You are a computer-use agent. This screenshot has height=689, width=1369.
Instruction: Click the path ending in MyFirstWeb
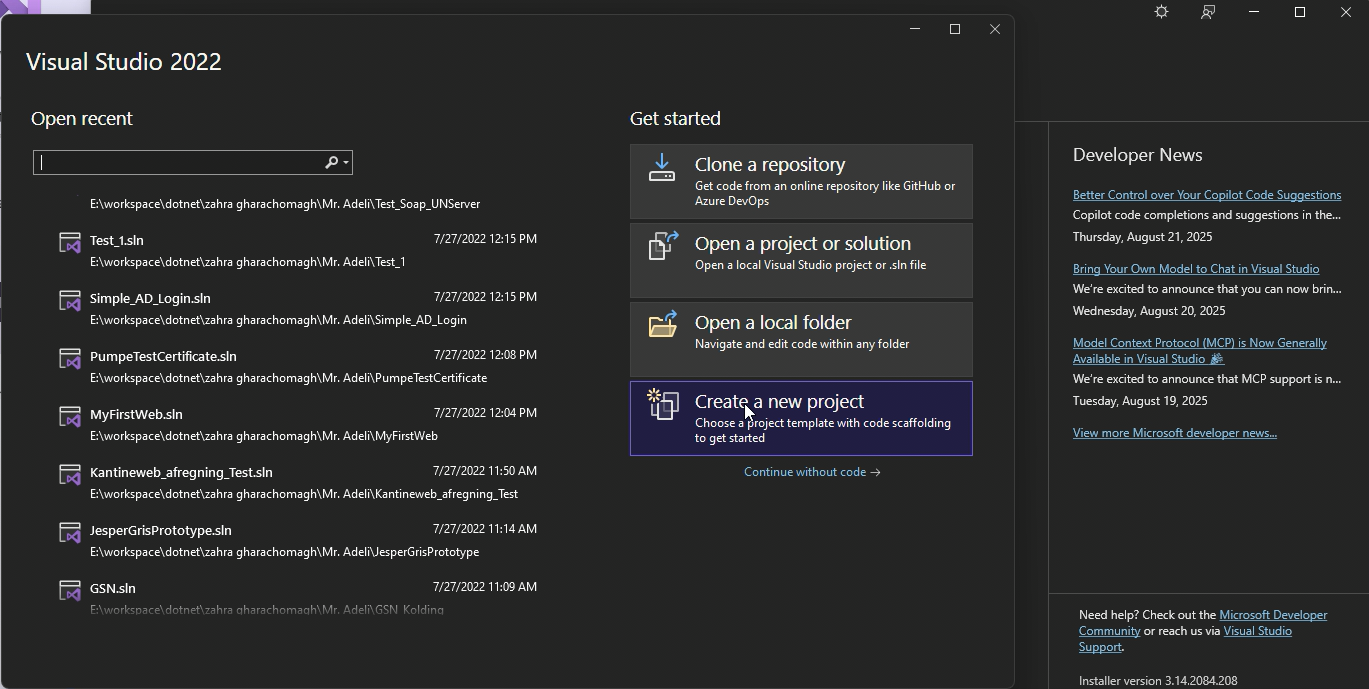(264, 436)
